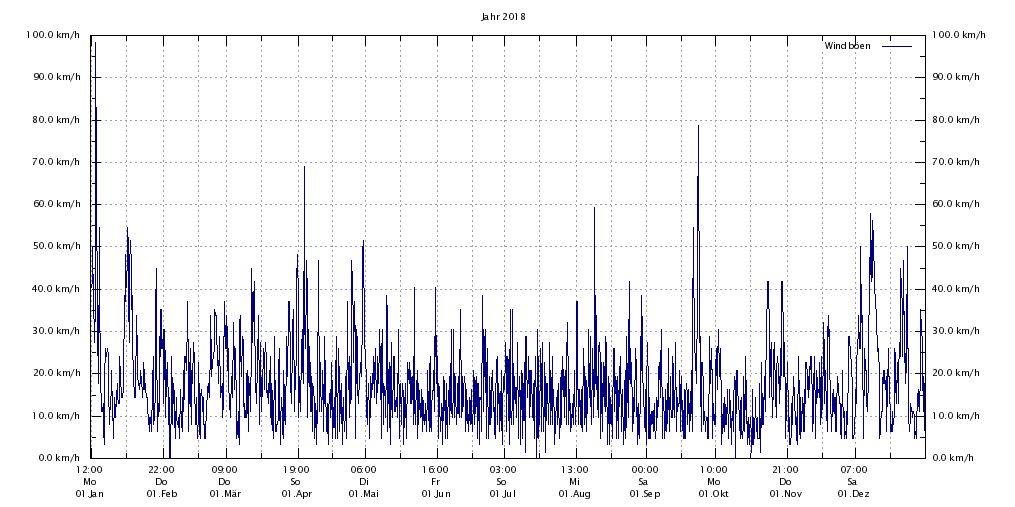Select the Windboen legend label
Screen dimensions: 1015x507
coord(848,47)
